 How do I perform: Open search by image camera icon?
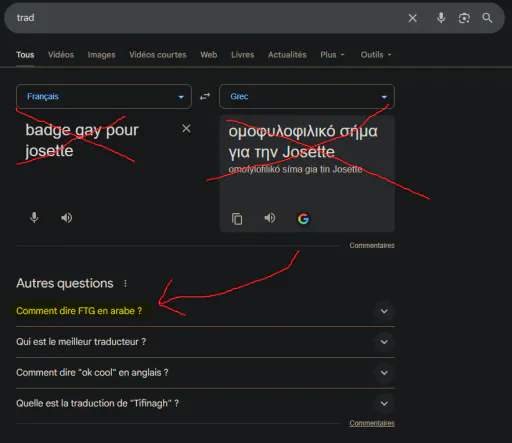click(x=464, y=18)
